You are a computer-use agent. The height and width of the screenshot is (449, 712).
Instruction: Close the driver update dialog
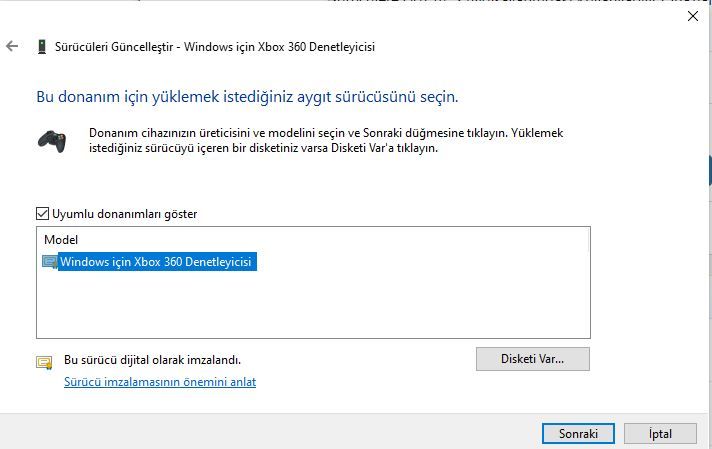pyautogui.click(x=692, y=16)
